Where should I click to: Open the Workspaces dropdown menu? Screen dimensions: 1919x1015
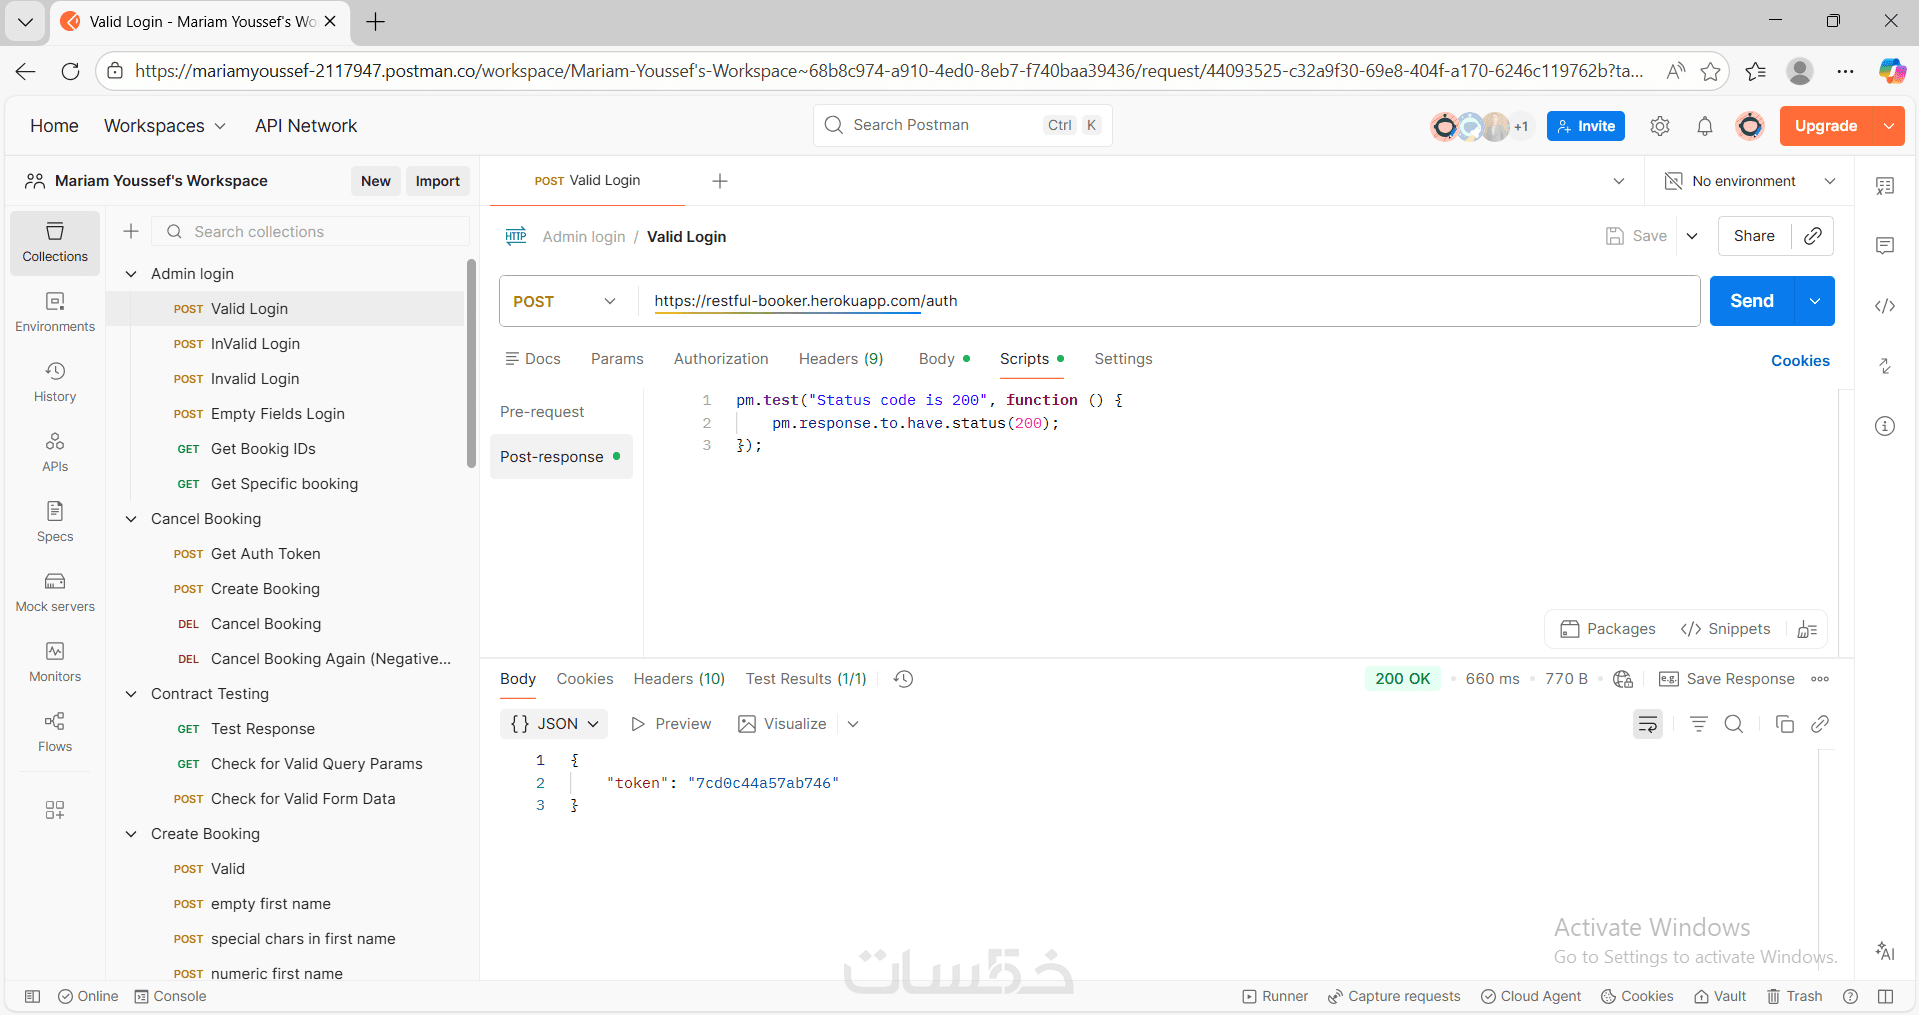click(165, 126)
